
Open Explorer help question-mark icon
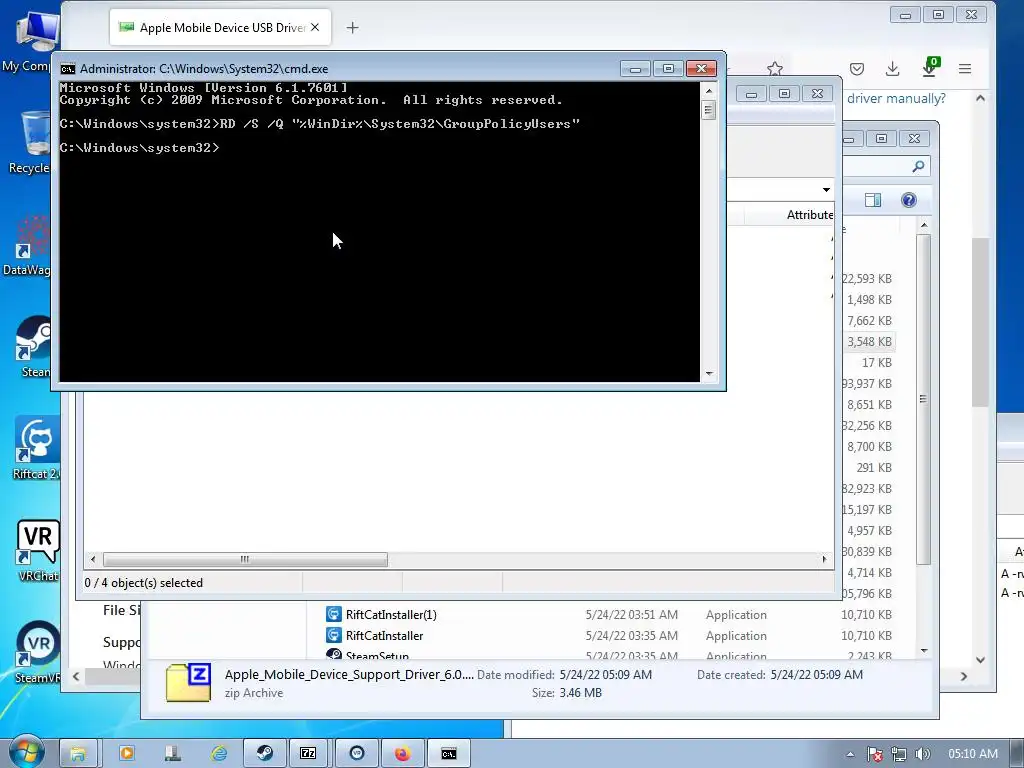tap(908, 200)
